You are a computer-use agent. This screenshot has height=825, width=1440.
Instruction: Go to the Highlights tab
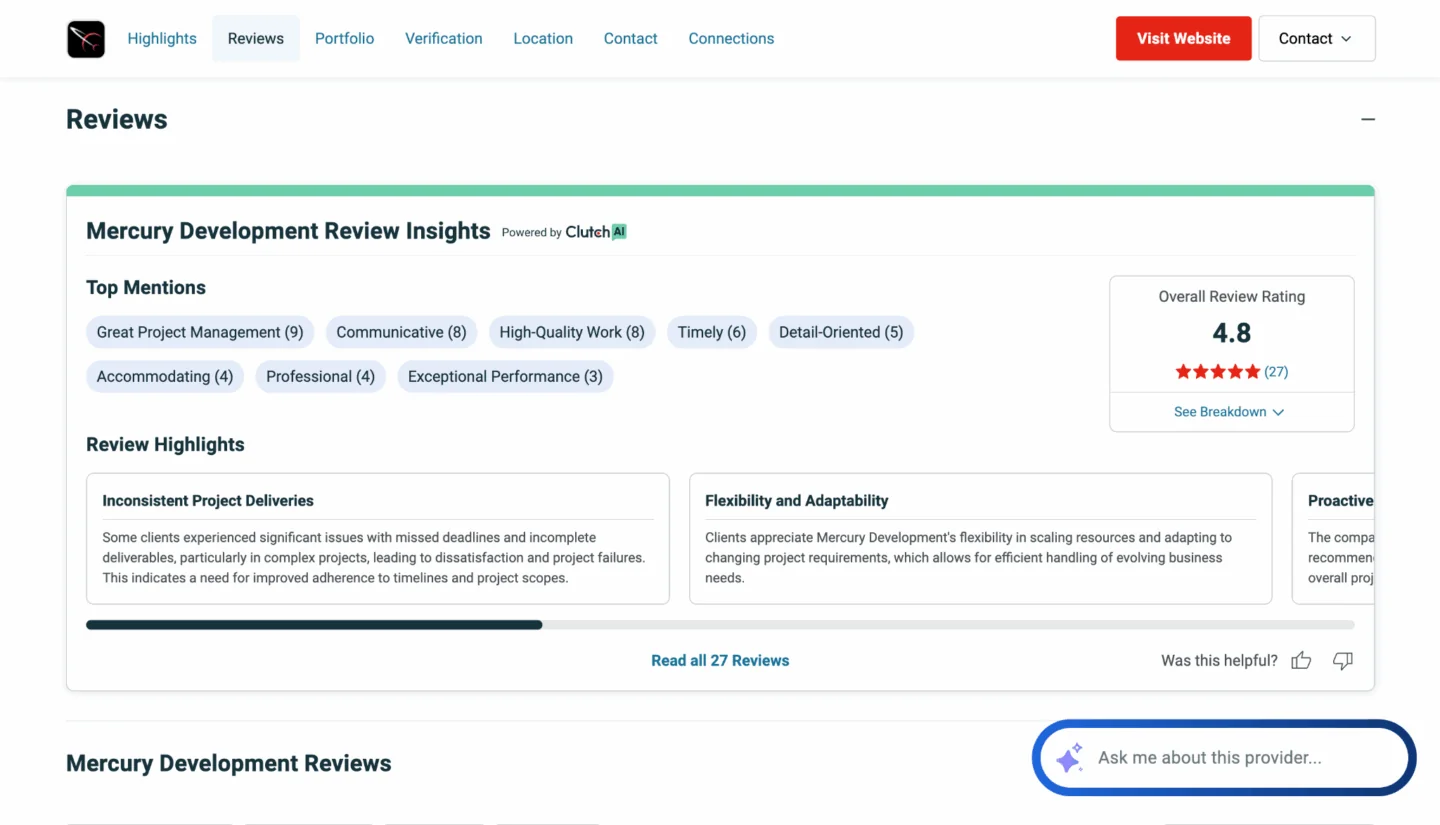click(x=162, y=38)
